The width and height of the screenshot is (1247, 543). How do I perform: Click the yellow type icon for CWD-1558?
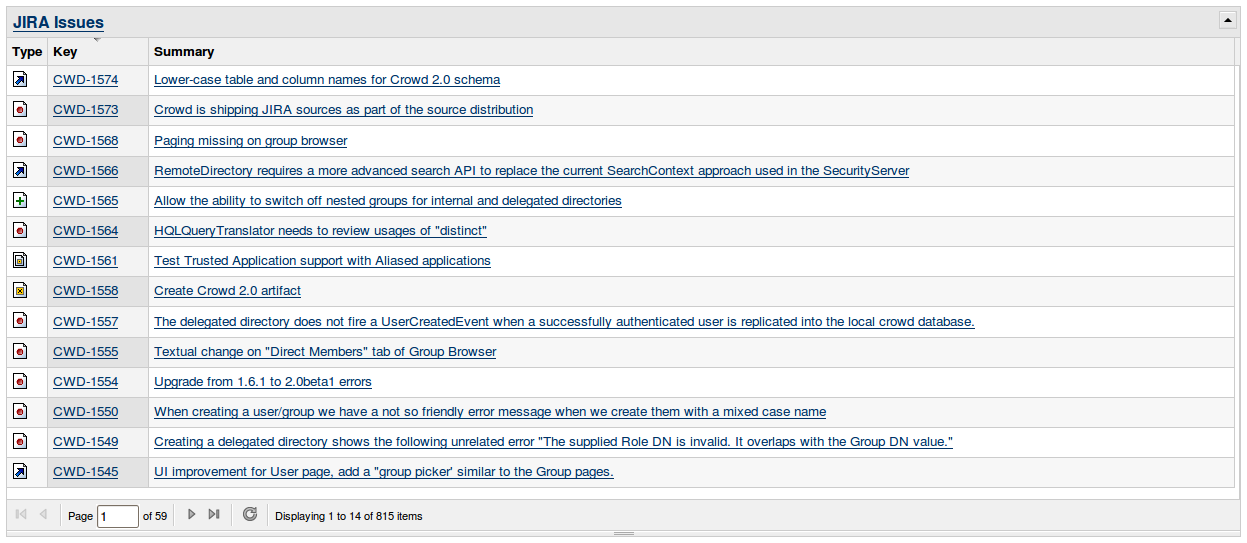point(20,291)
